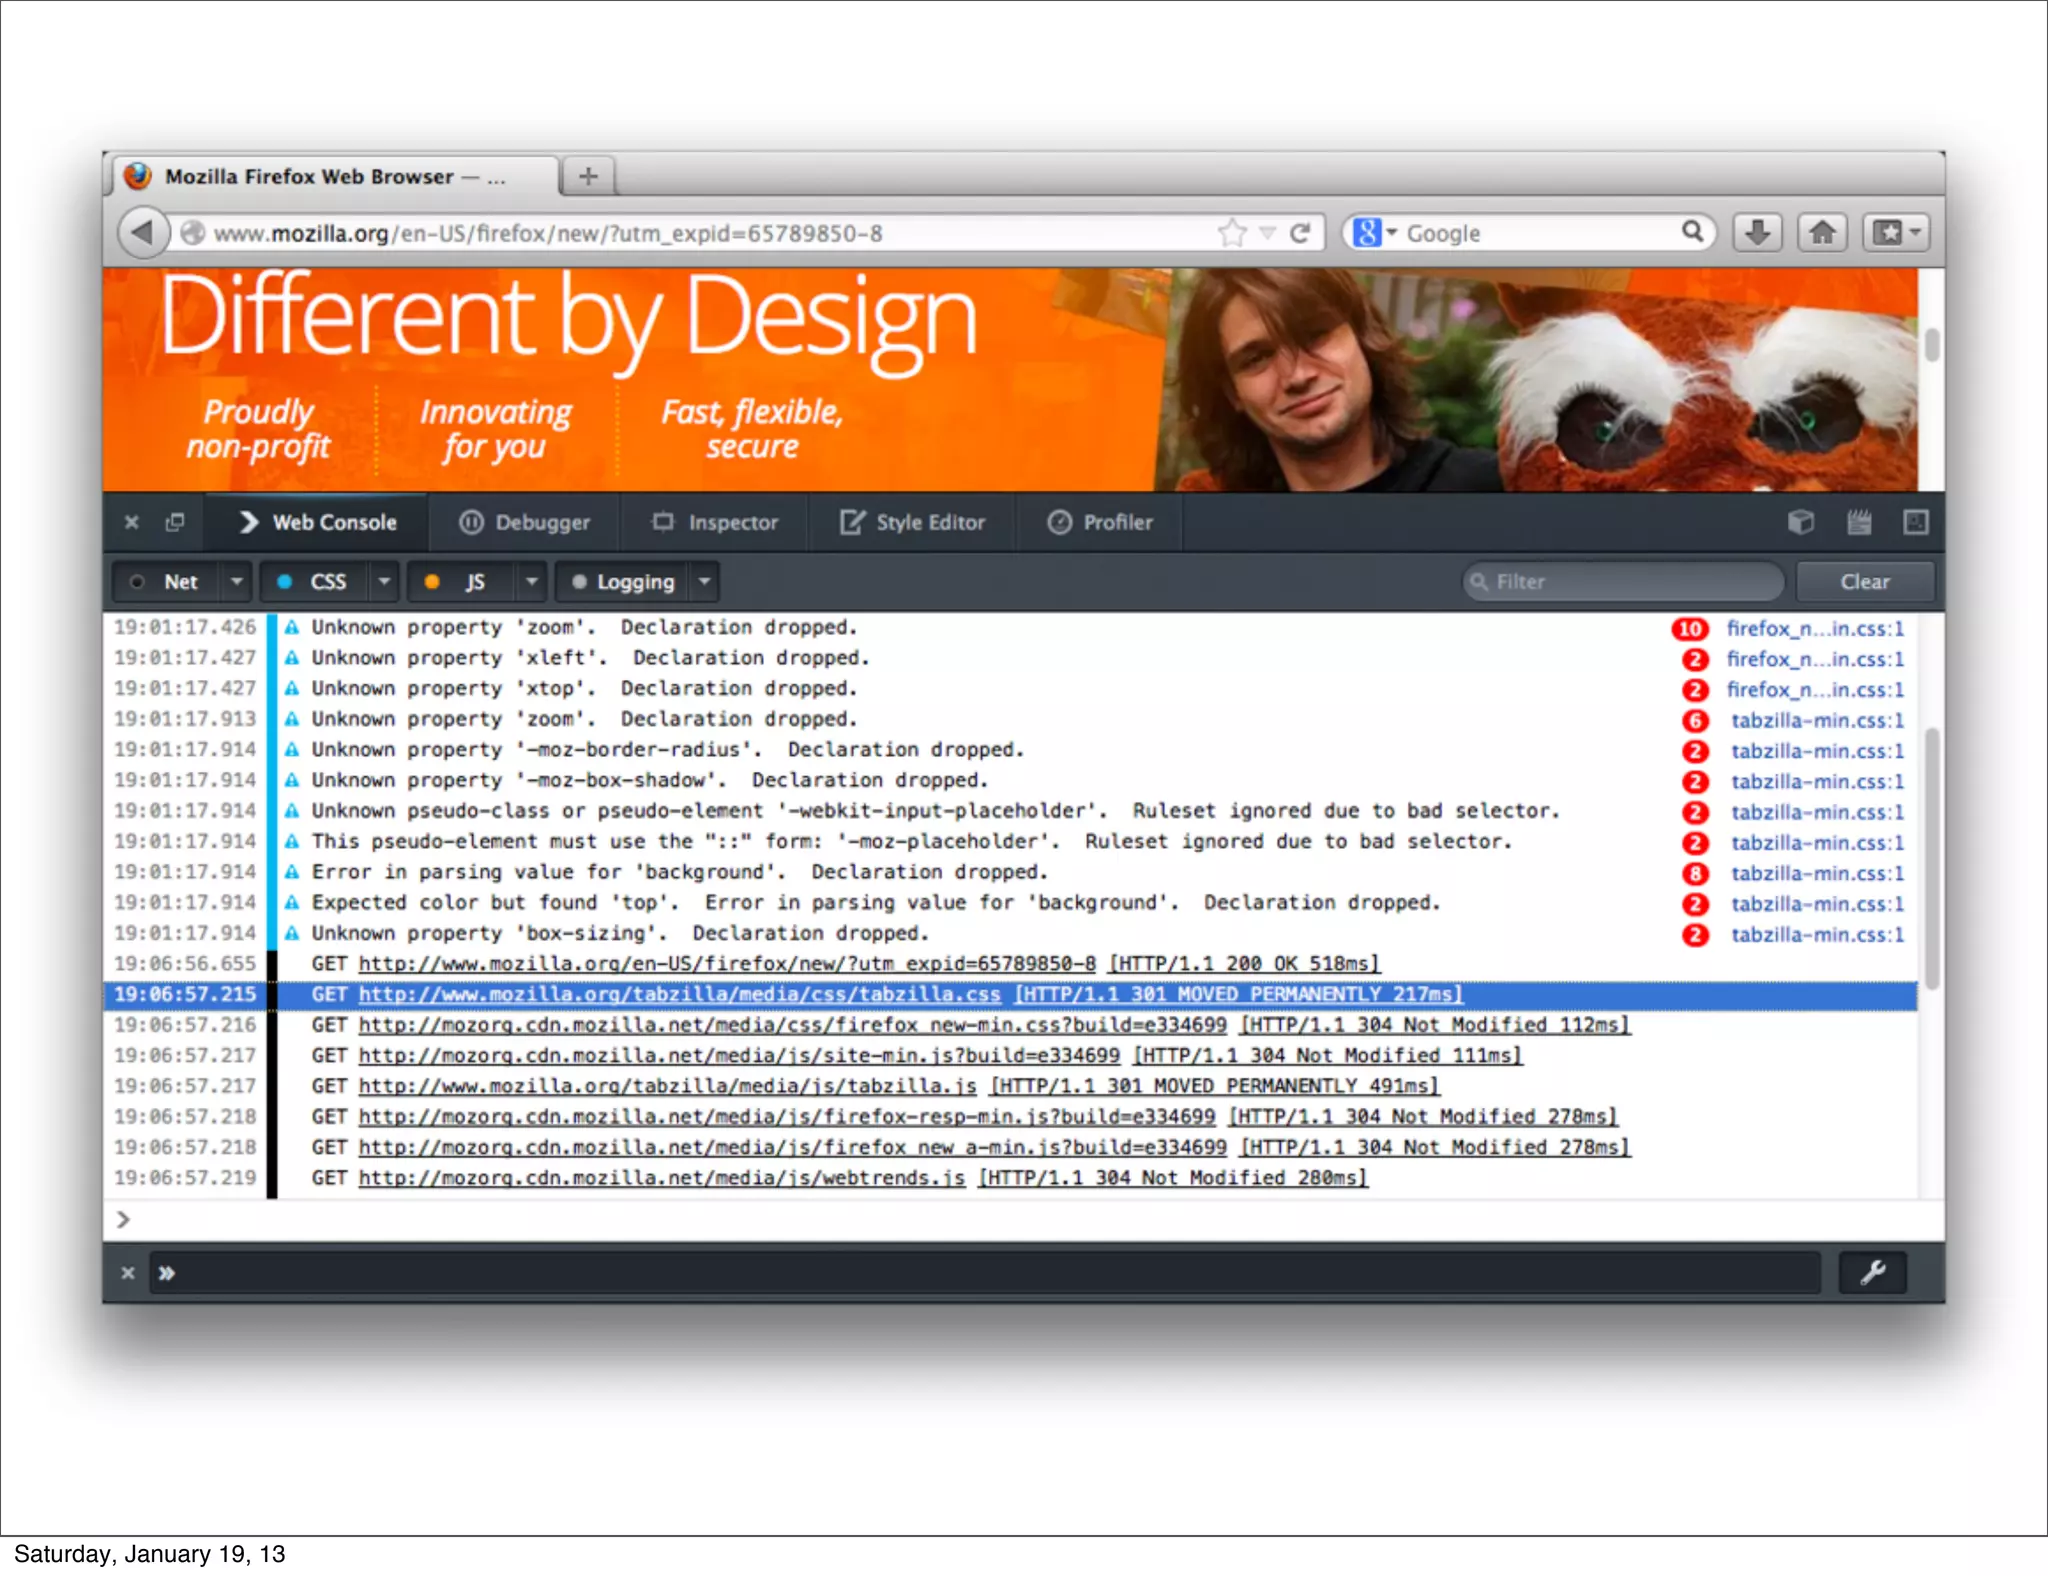Open the tabzilla.css request link
The width and height of the screenshot is (2048, 1576).
point(679,994)
